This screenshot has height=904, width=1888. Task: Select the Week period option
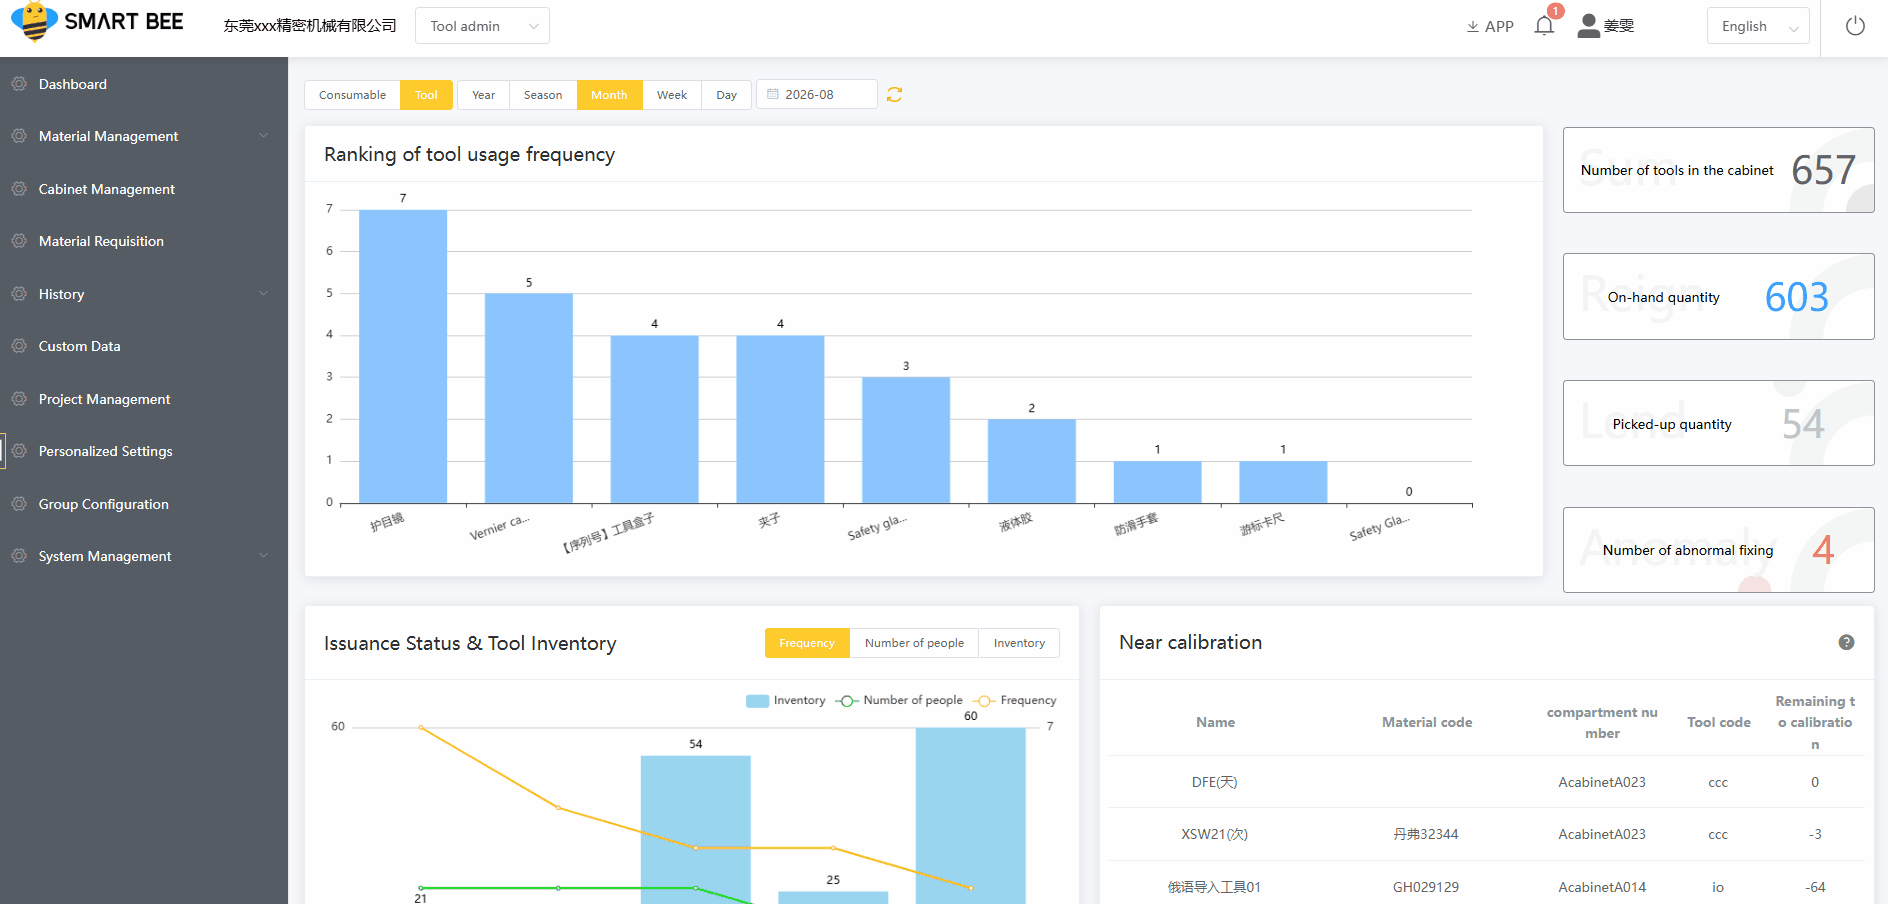tap(672, 95)
